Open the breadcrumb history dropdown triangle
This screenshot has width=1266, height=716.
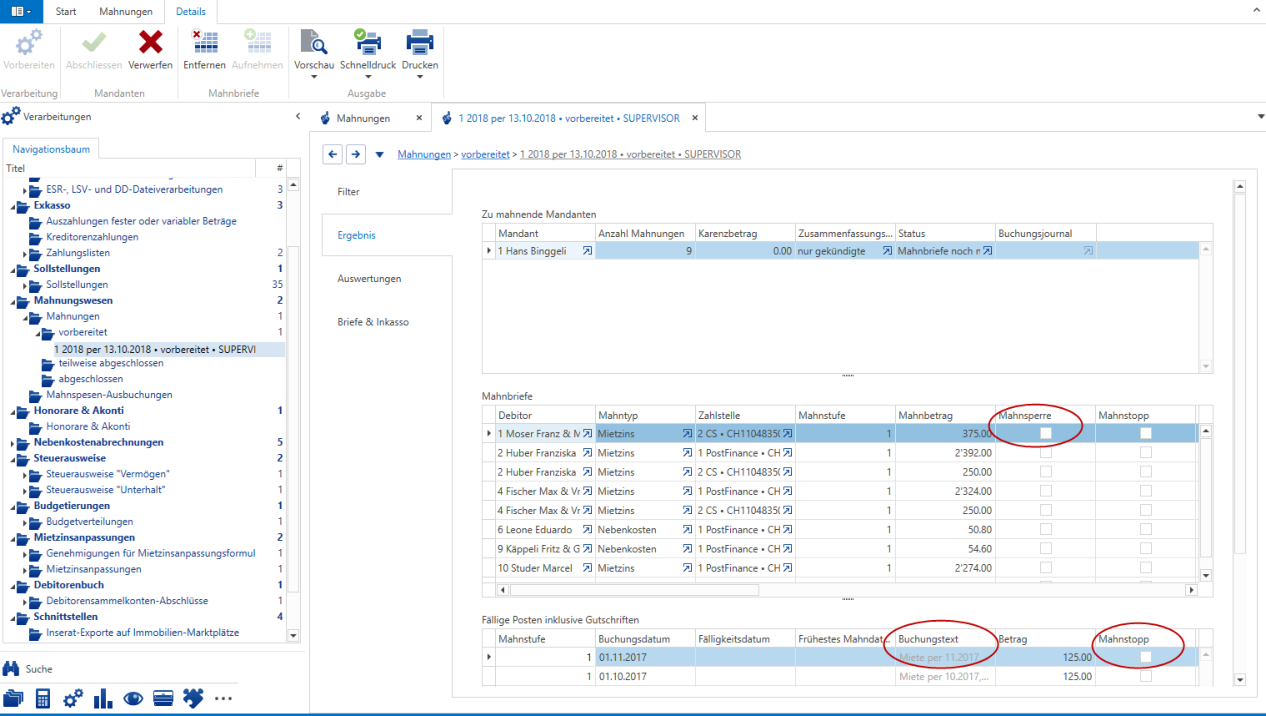click(380, 155)
